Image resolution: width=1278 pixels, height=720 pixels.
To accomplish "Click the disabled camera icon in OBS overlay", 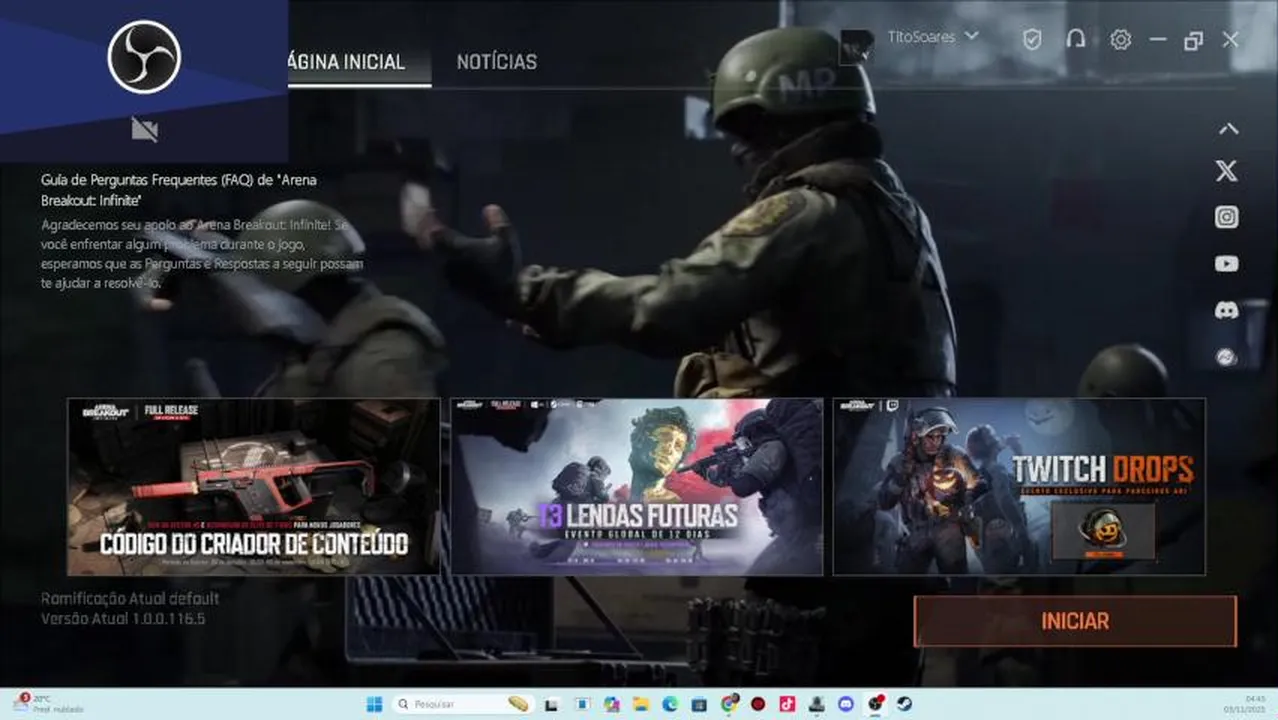I will [x=145, y=129].
